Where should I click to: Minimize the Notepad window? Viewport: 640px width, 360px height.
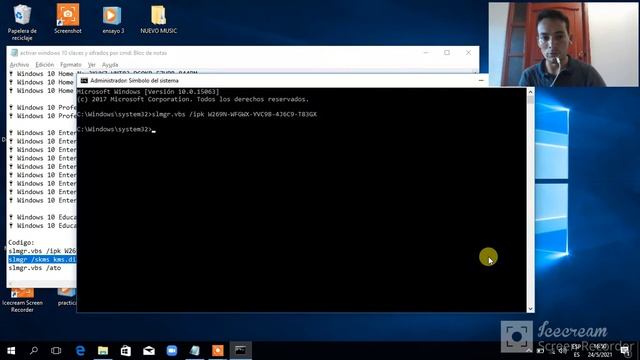427,53
